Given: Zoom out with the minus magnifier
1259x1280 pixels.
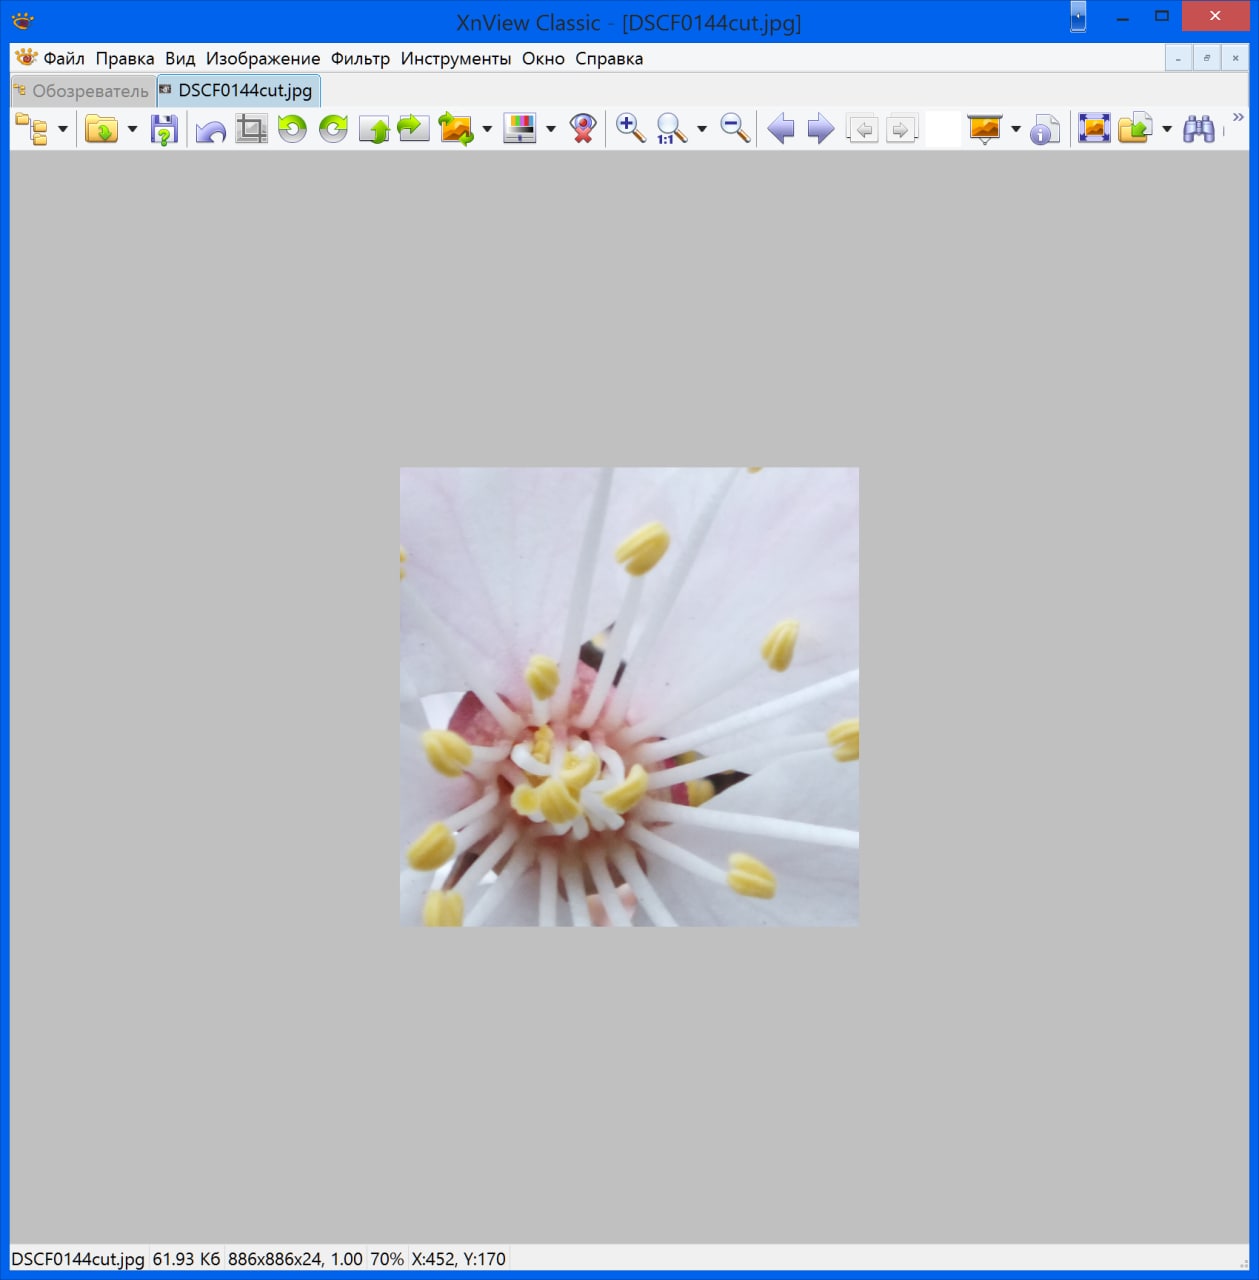Looking at the screenshot, I should (735, 129).
